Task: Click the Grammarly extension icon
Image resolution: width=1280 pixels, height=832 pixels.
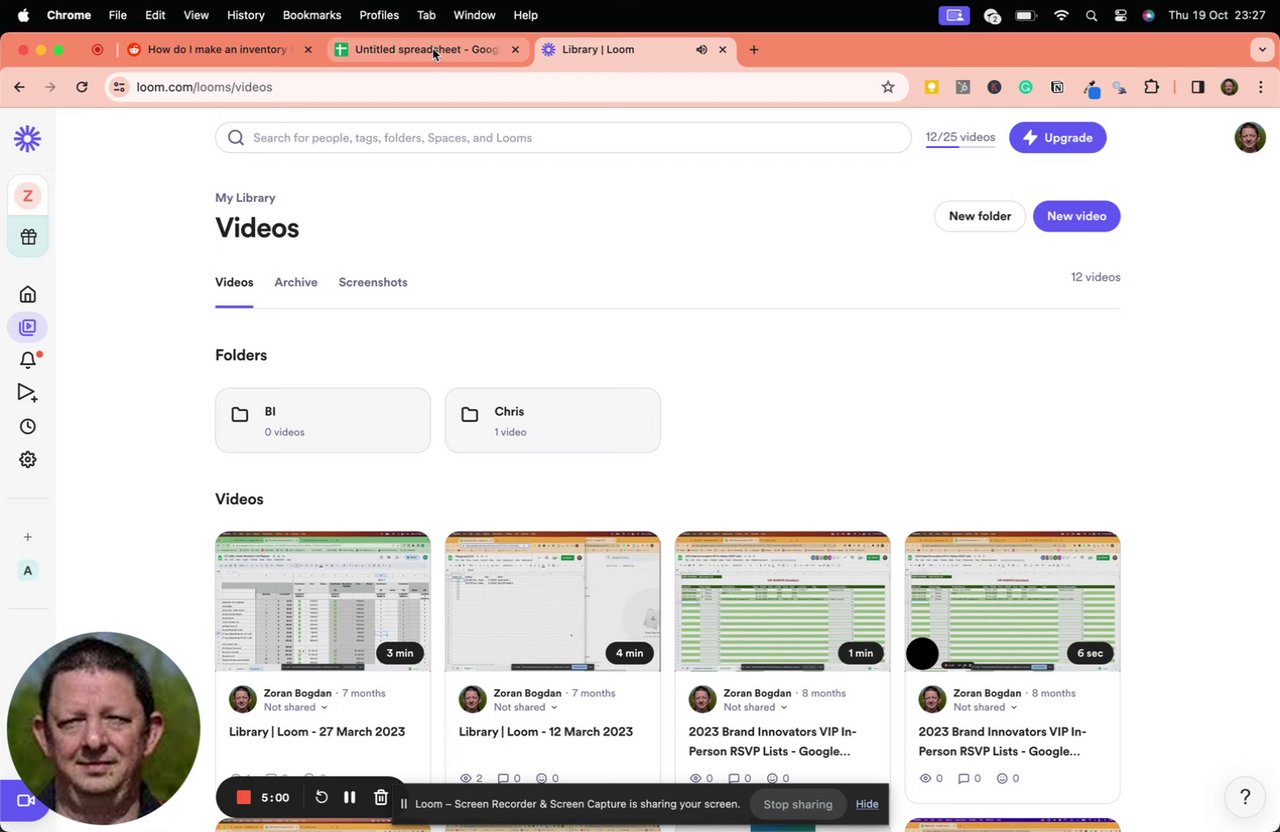Action: tap(1026, 87)
